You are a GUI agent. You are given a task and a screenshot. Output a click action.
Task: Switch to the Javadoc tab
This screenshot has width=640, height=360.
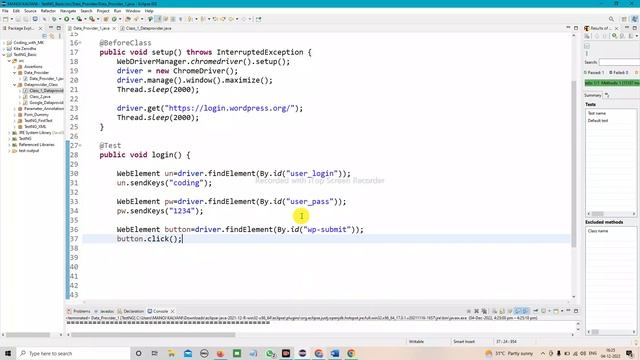(104, 311)
